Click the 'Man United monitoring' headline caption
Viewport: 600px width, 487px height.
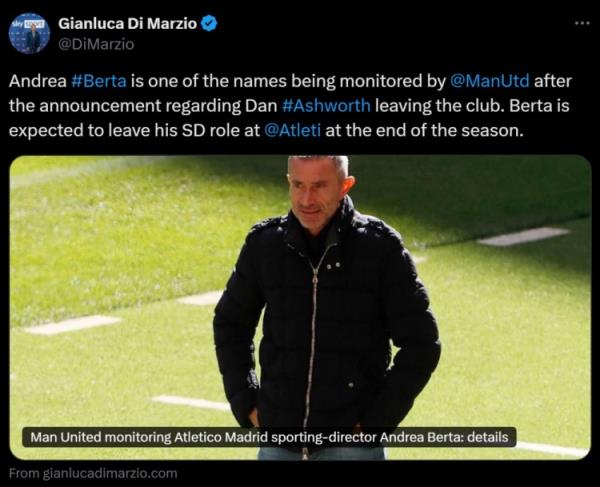(x=269, y=437)
